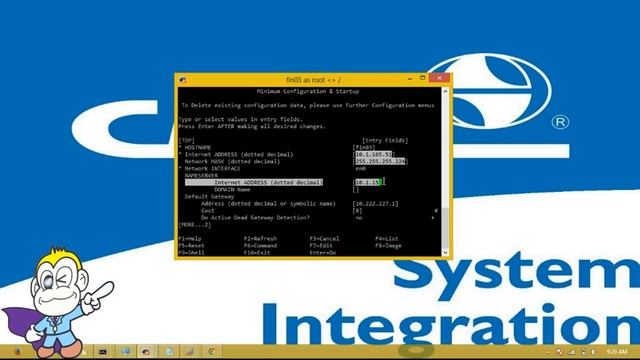Image resolution: width=640 pixels, height=360 pixels.
Task: Select the highlighted active app button in taskbar
Action: 146,351
